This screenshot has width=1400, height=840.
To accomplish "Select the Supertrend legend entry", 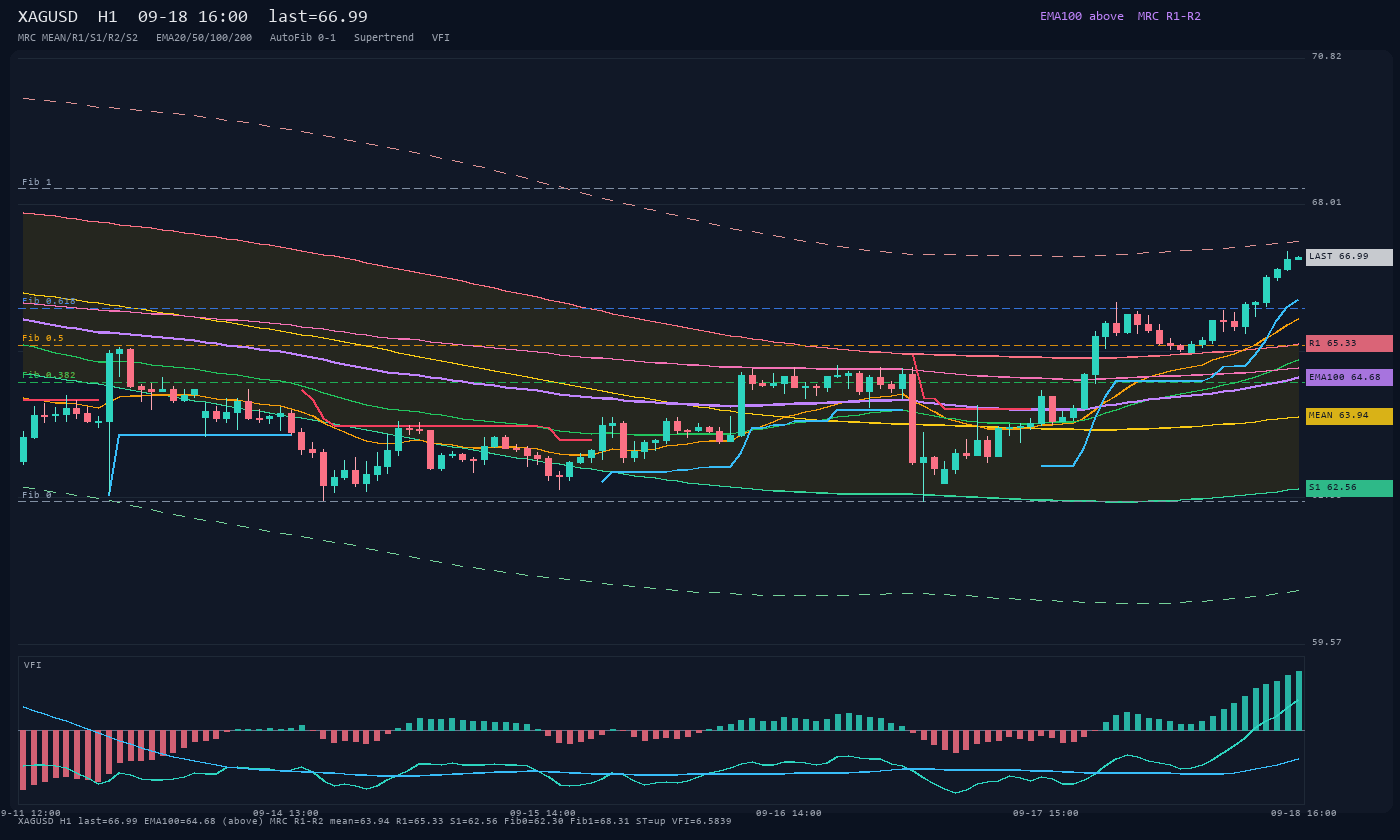I will click(x=384, y=38).
